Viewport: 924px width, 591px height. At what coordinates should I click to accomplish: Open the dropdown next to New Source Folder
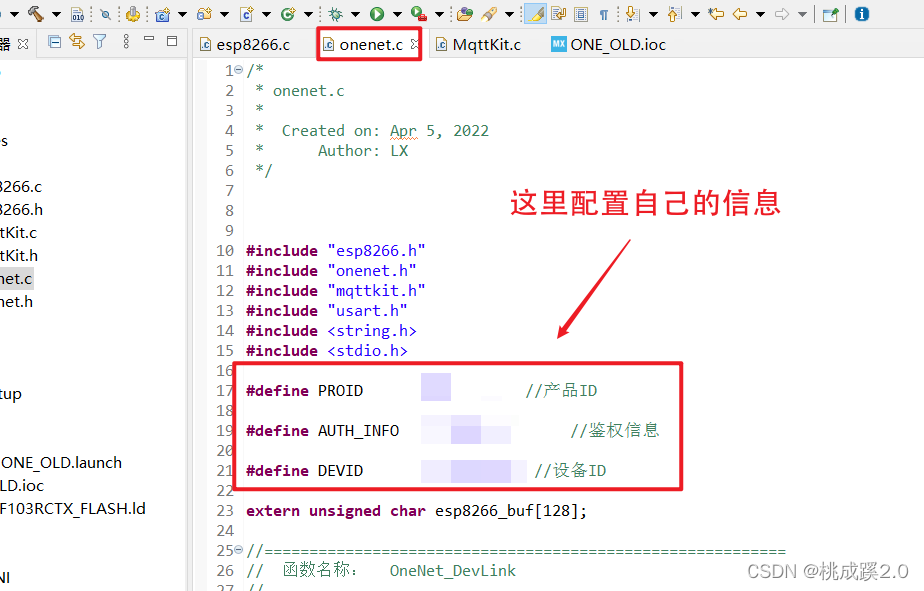pyautogui.click(x=225, y=14)
